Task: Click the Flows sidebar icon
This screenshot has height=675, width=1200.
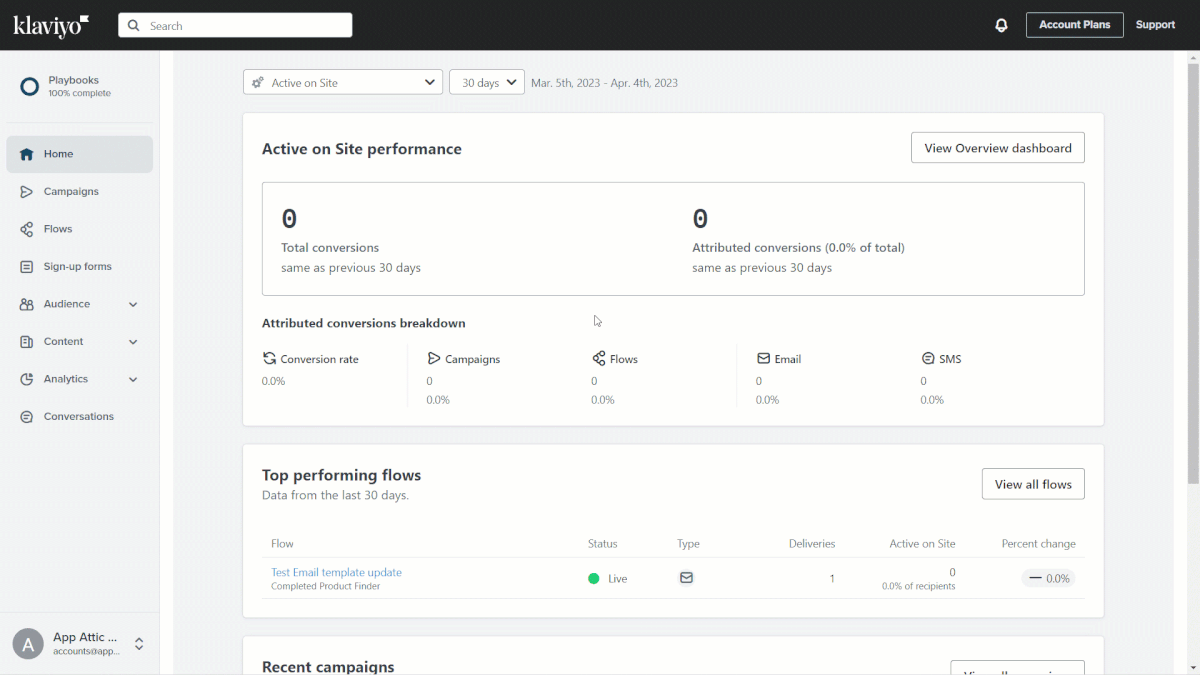Action: click(x=27, y=229)
